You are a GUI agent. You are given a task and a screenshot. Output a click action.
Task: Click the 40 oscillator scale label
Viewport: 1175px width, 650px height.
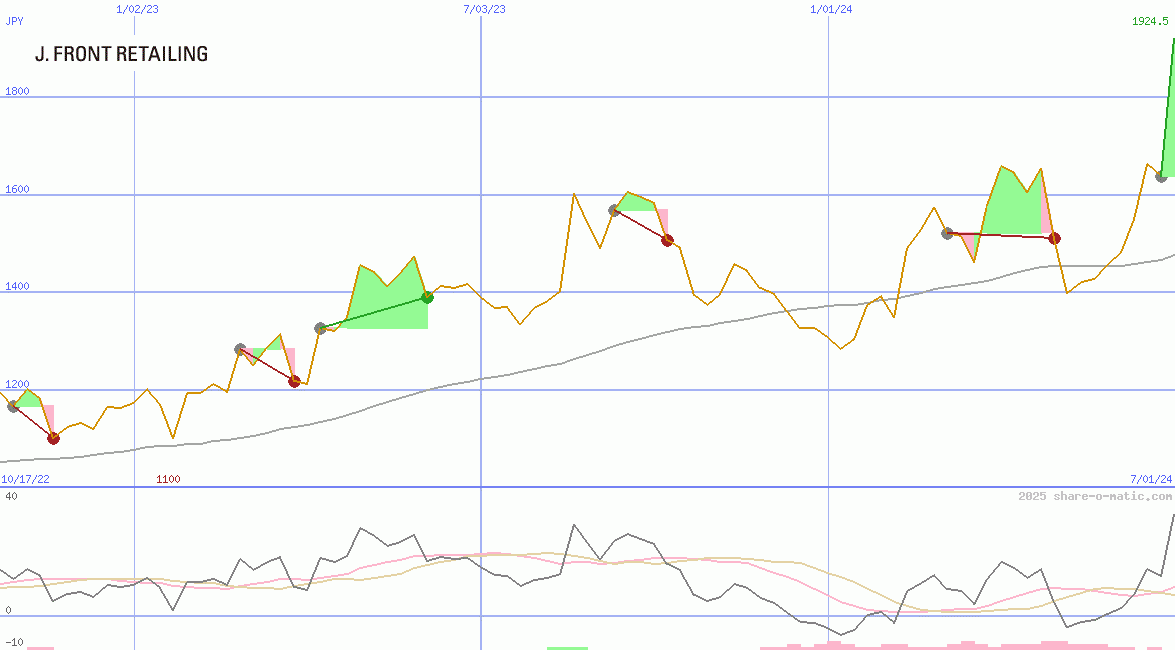[11, 496]
